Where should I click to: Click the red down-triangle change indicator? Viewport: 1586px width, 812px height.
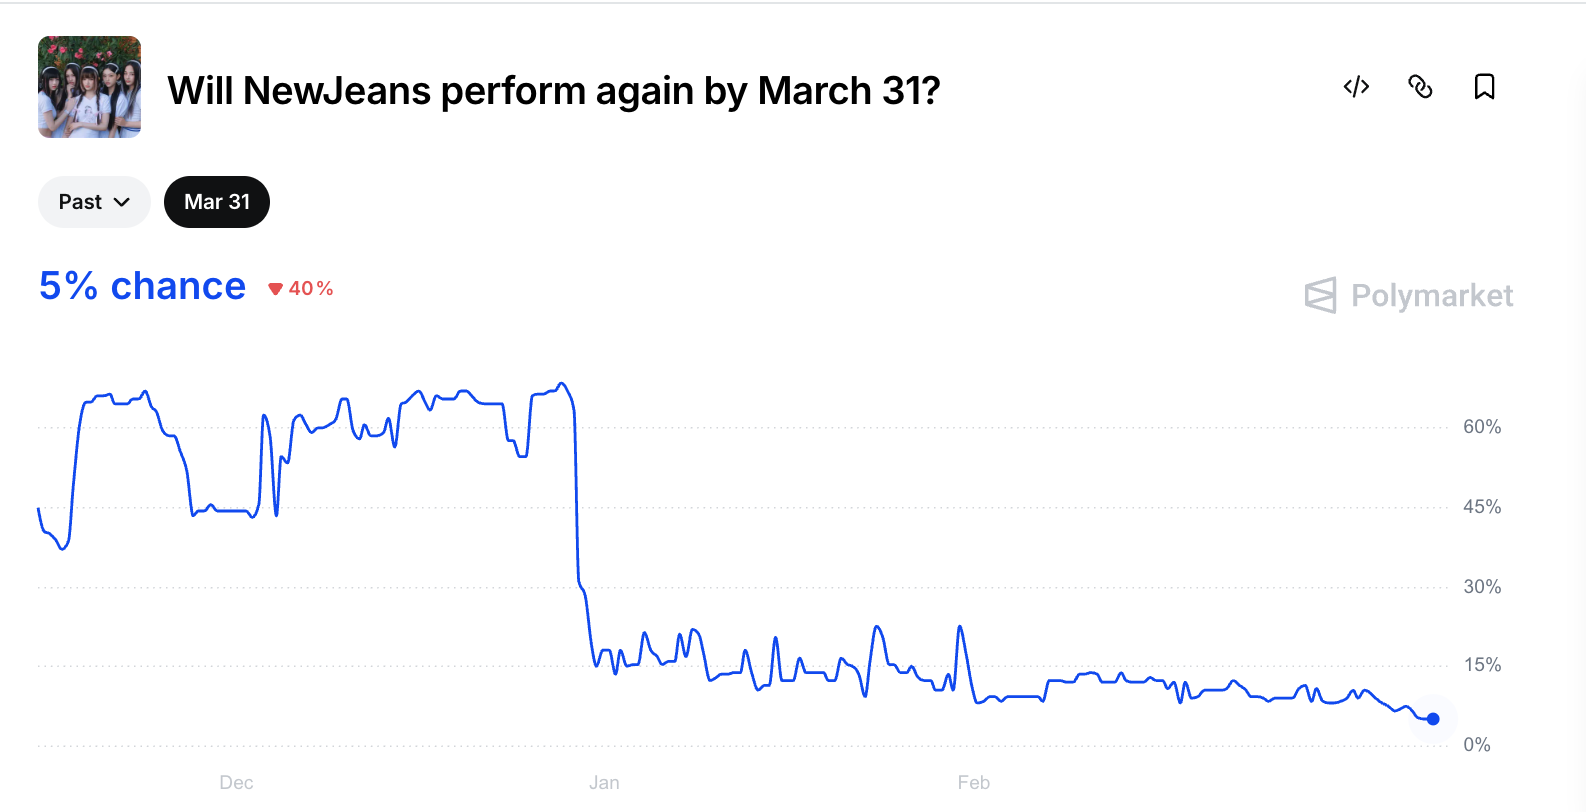tap(276, 289)
